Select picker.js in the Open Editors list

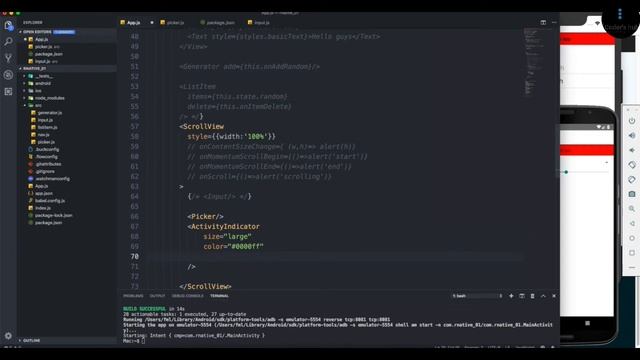[43, 47]
